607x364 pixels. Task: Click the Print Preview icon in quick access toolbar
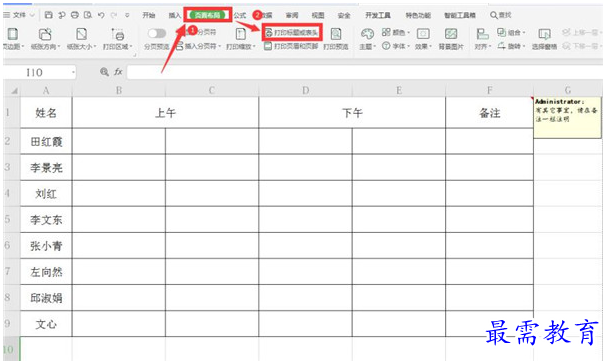[x=88, y=15]
